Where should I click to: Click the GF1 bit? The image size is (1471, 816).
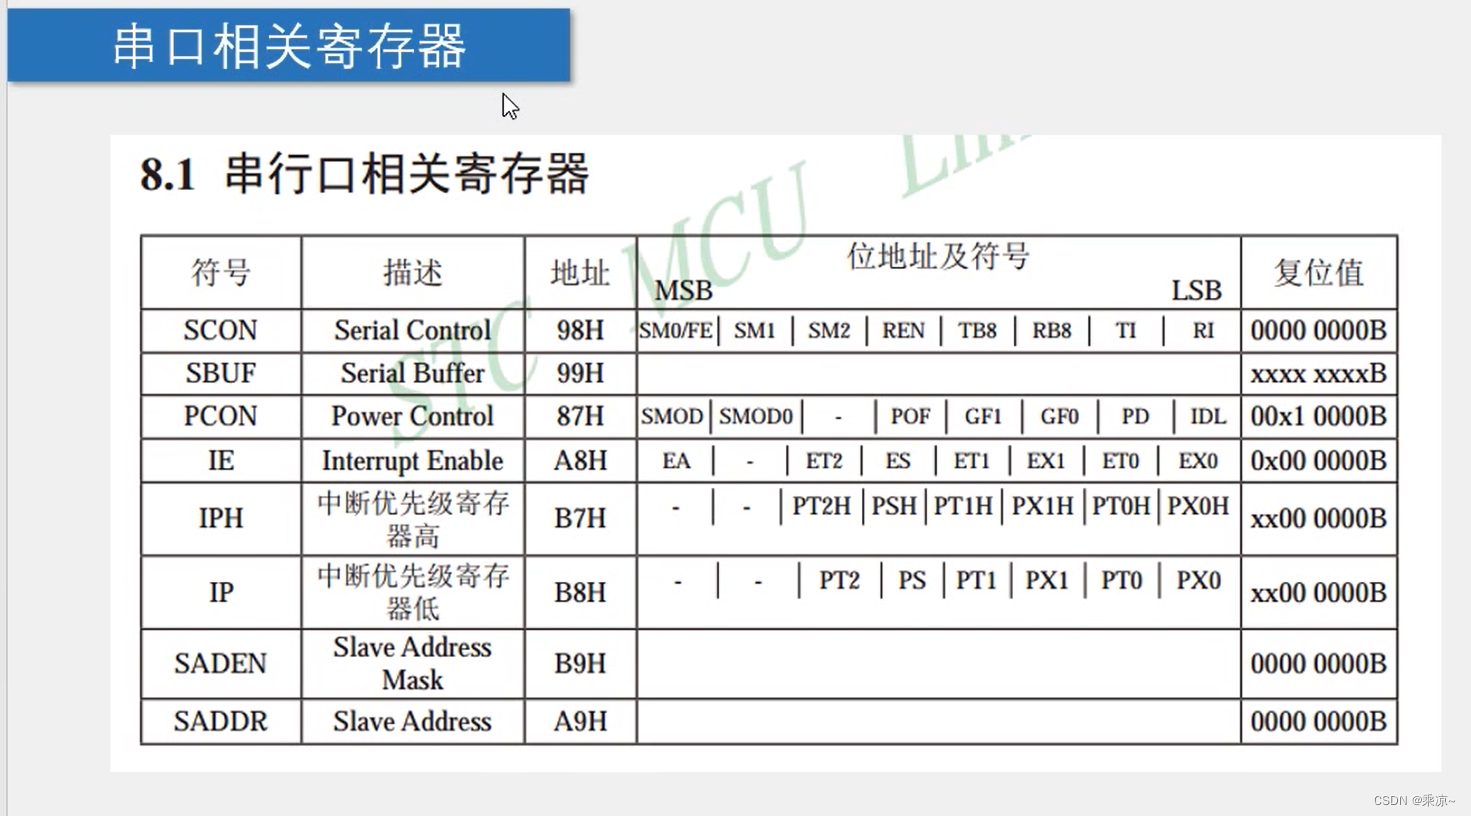pos(983,416)
